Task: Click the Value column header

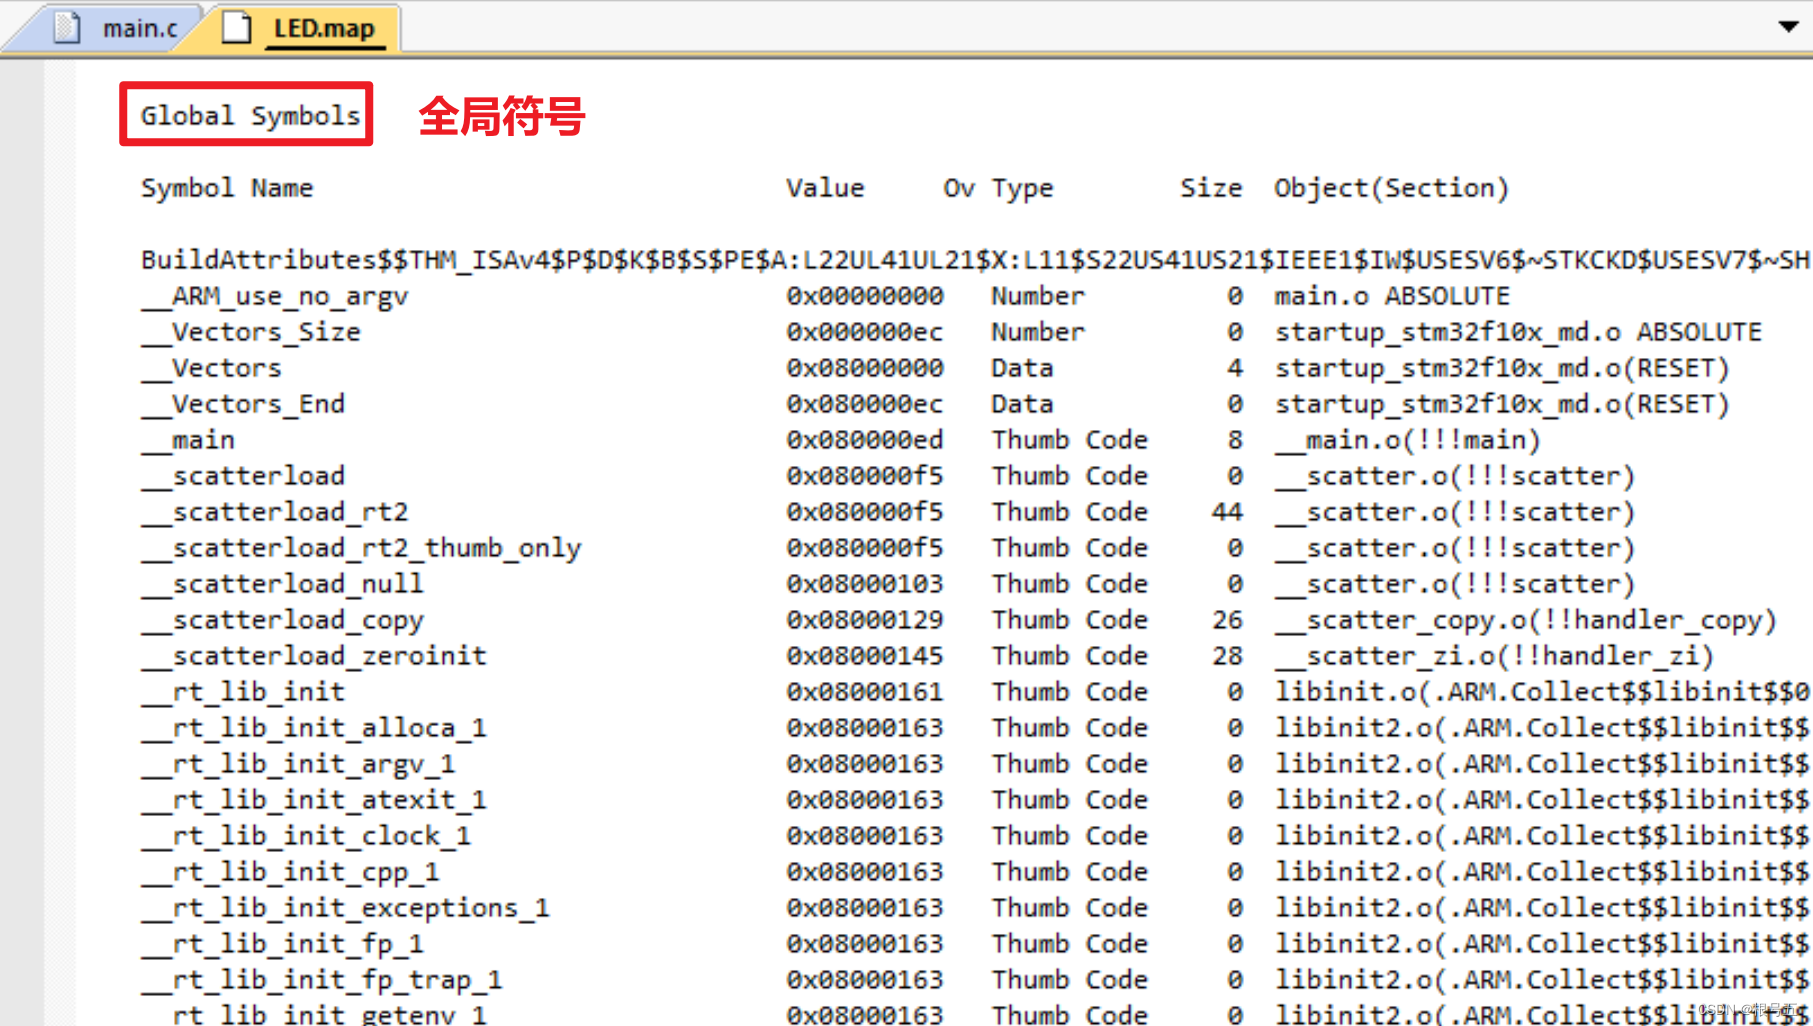Action: coord(825,188)
